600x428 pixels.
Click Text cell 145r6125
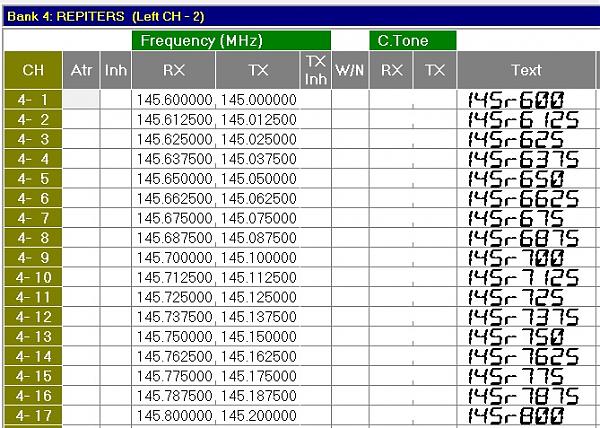tap(526, 120)
